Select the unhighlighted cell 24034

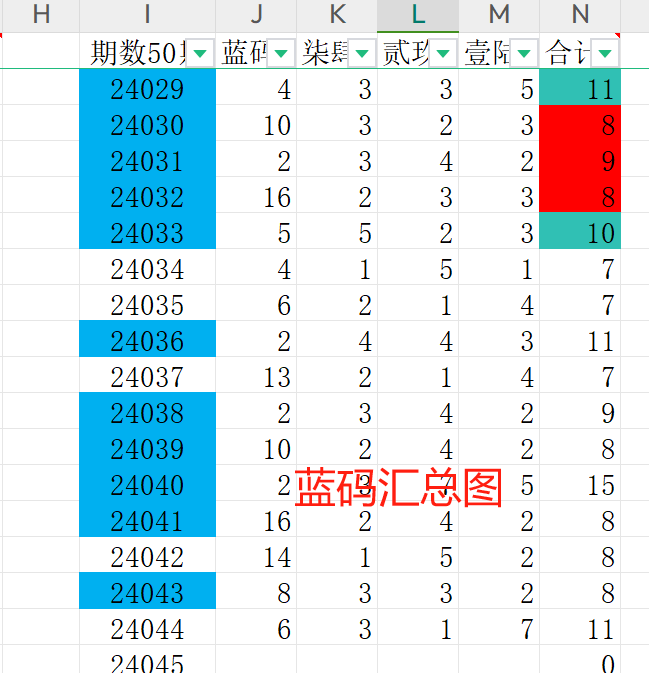tap(147, 267)
